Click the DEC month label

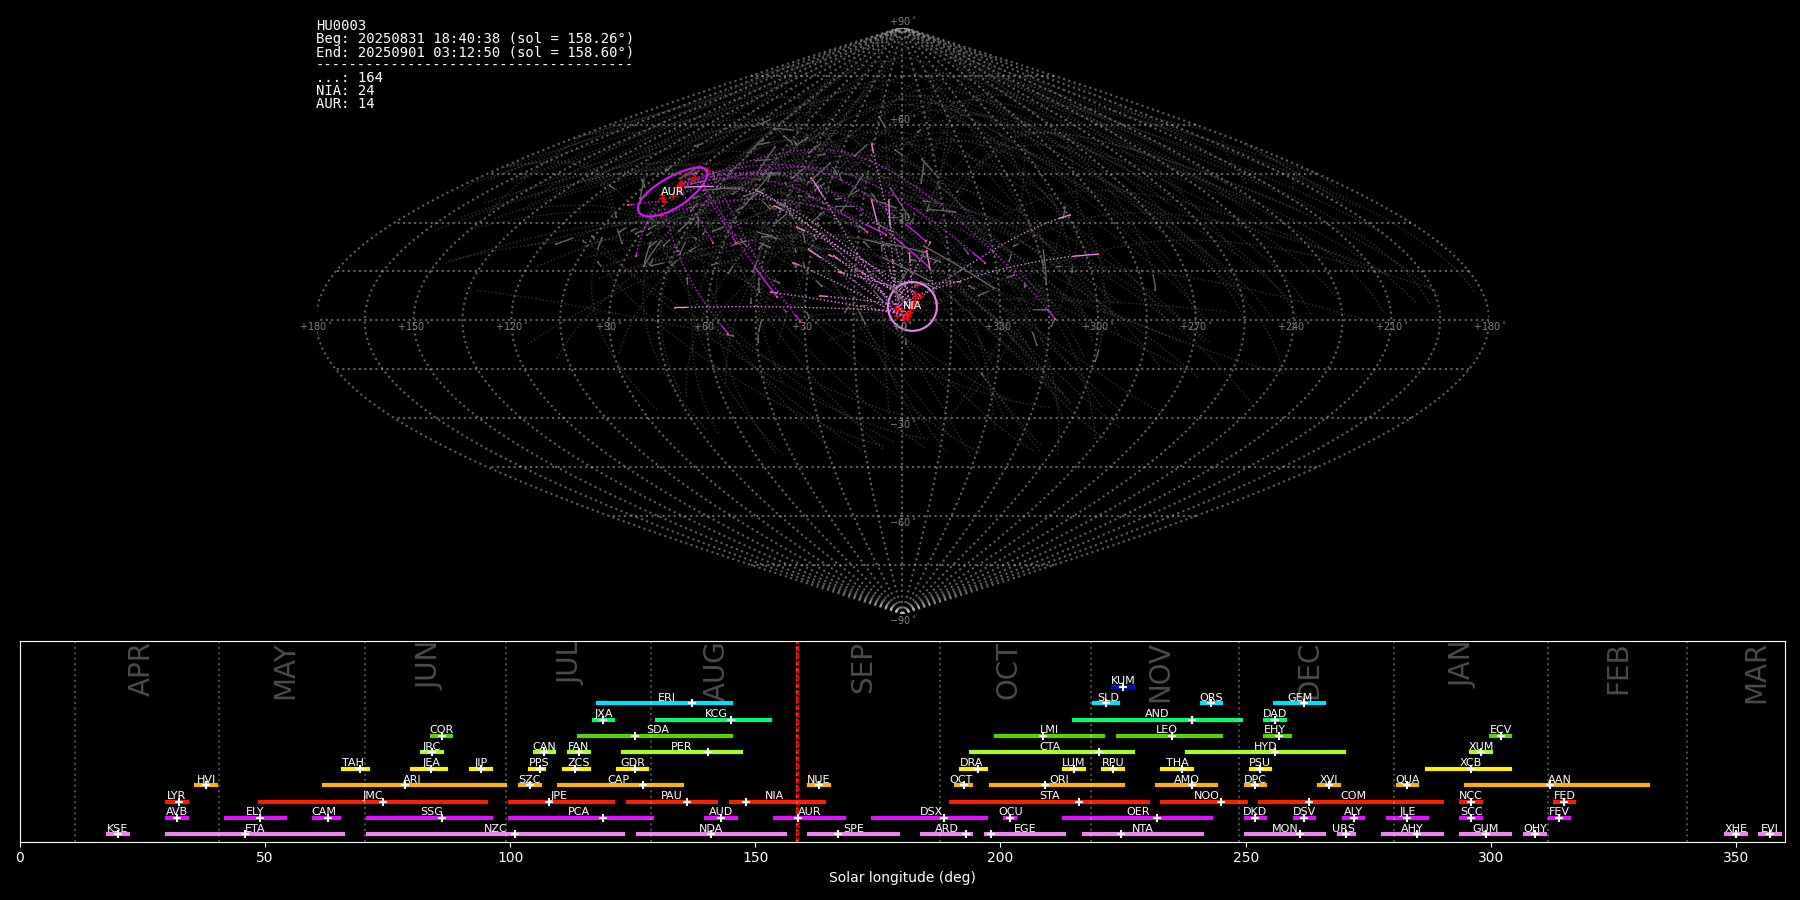1309,672
